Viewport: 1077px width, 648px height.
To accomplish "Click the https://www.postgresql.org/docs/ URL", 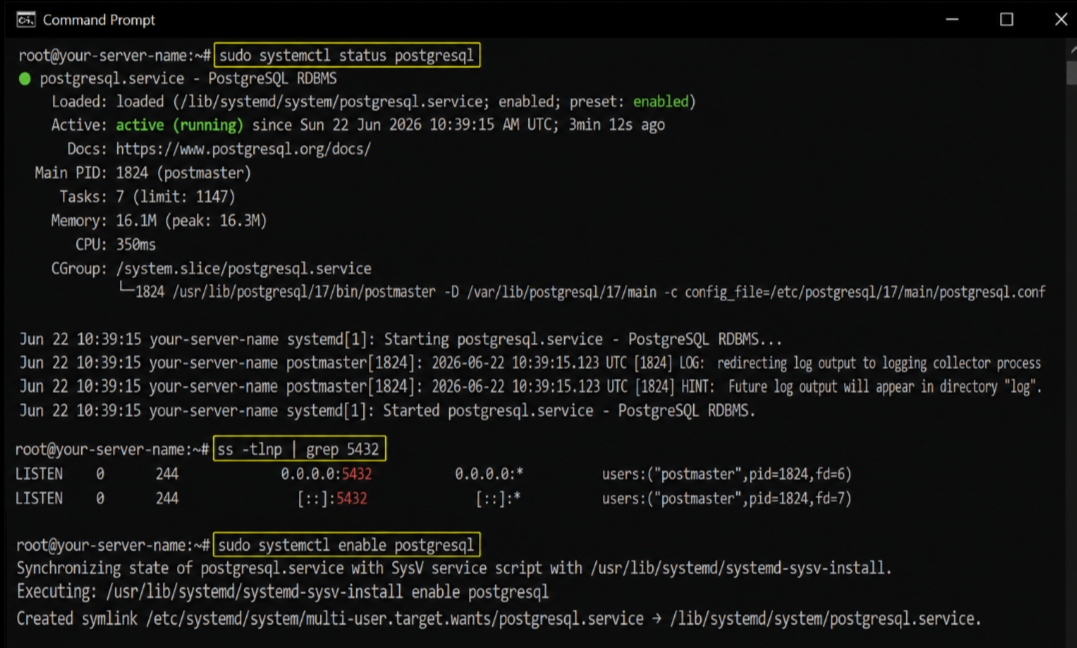I will click(x=243, y=149).
